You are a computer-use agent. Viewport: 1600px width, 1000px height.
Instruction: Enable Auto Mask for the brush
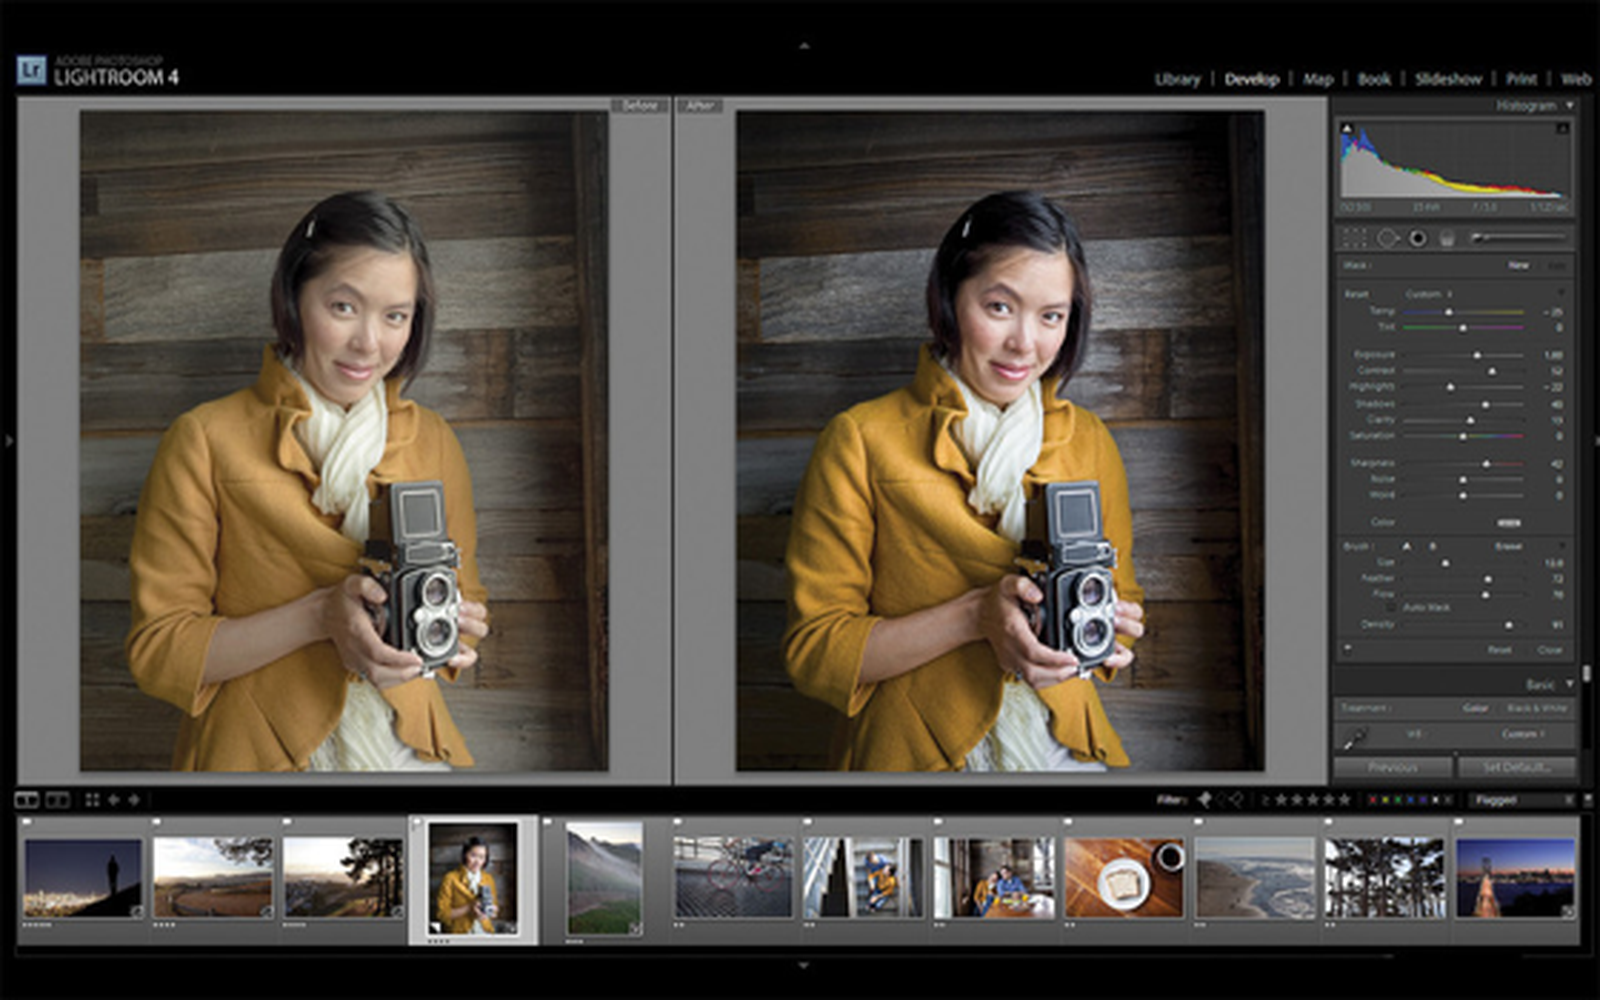click(x=1390, y=607)
